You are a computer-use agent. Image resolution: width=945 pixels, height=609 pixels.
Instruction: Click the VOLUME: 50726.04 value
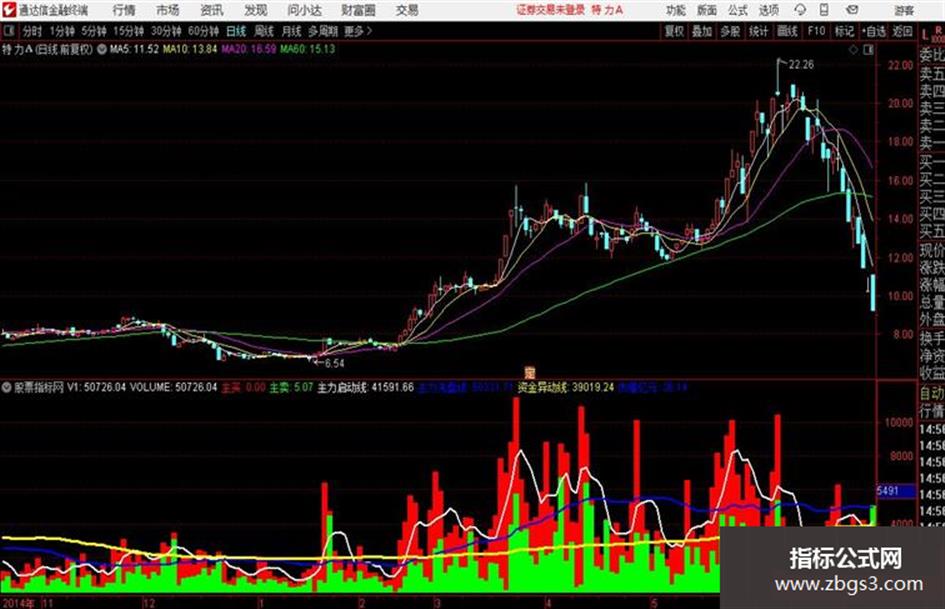tap(174, 387)
